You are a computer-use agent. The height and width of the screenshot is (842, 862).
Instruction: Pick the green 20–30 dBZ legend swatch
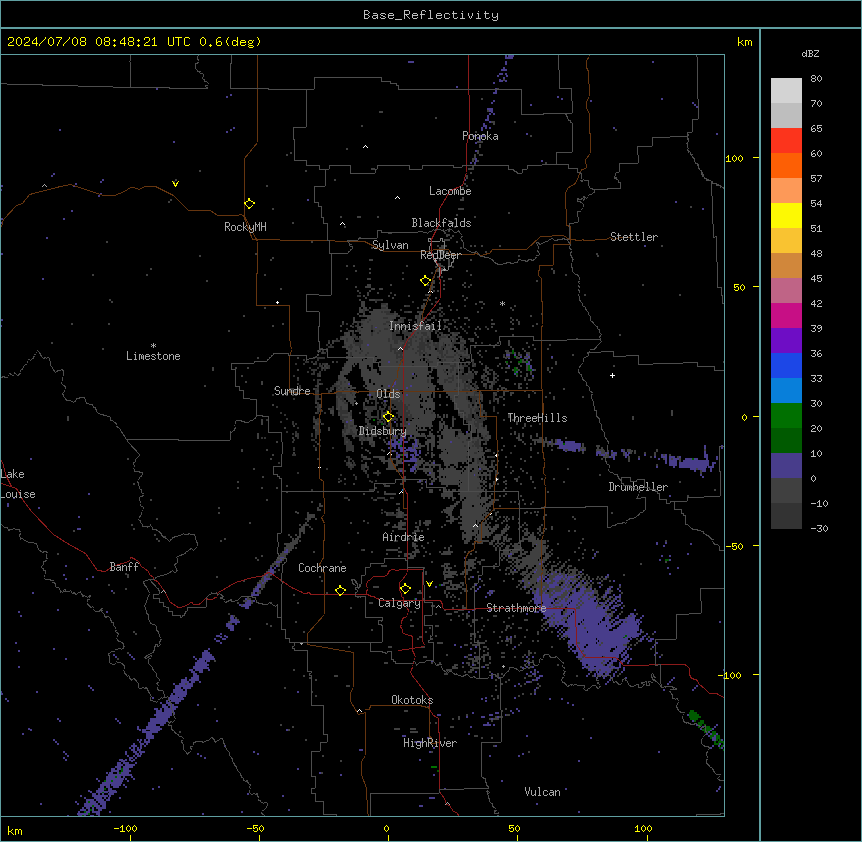pos(786,416)
